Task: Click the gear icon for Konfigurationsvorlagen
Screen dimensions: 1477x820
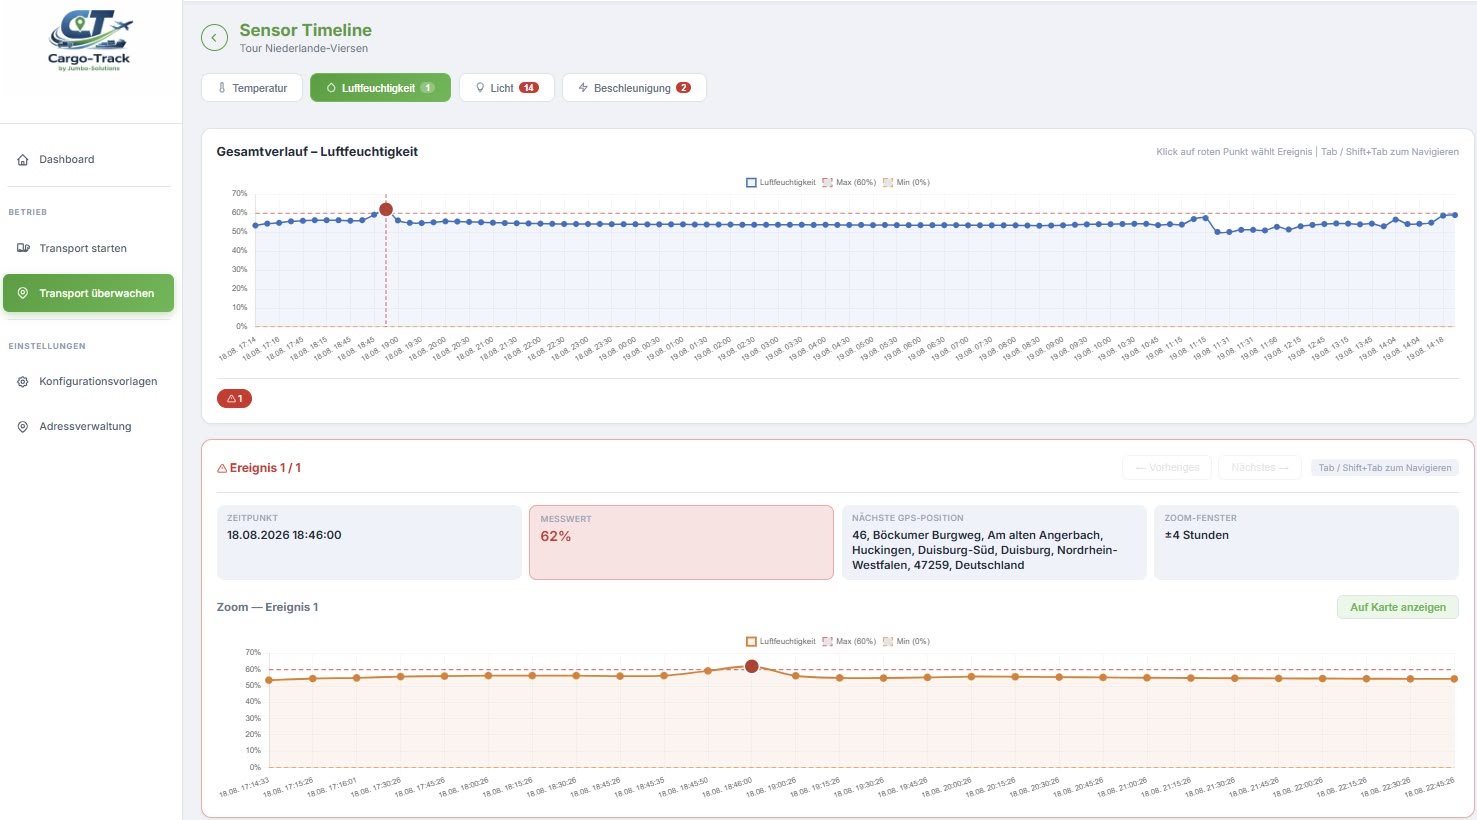Action: (23, 382)
